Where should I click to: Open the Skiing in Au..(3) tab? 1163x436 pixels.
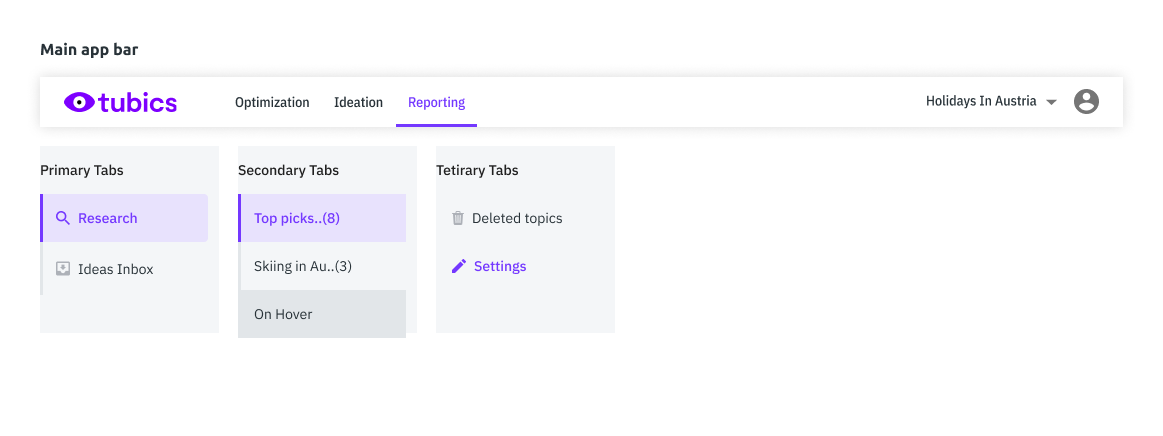[303, 266]
